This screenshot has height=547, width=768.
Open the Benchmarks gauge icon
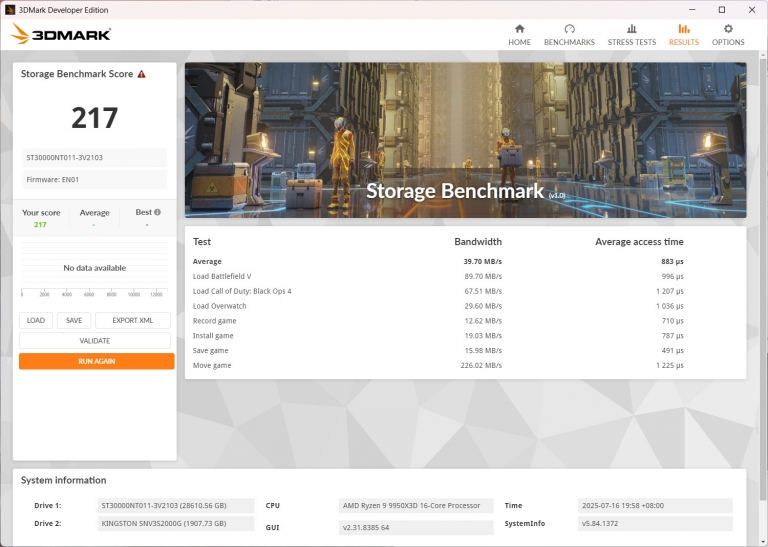click(569, 29)
